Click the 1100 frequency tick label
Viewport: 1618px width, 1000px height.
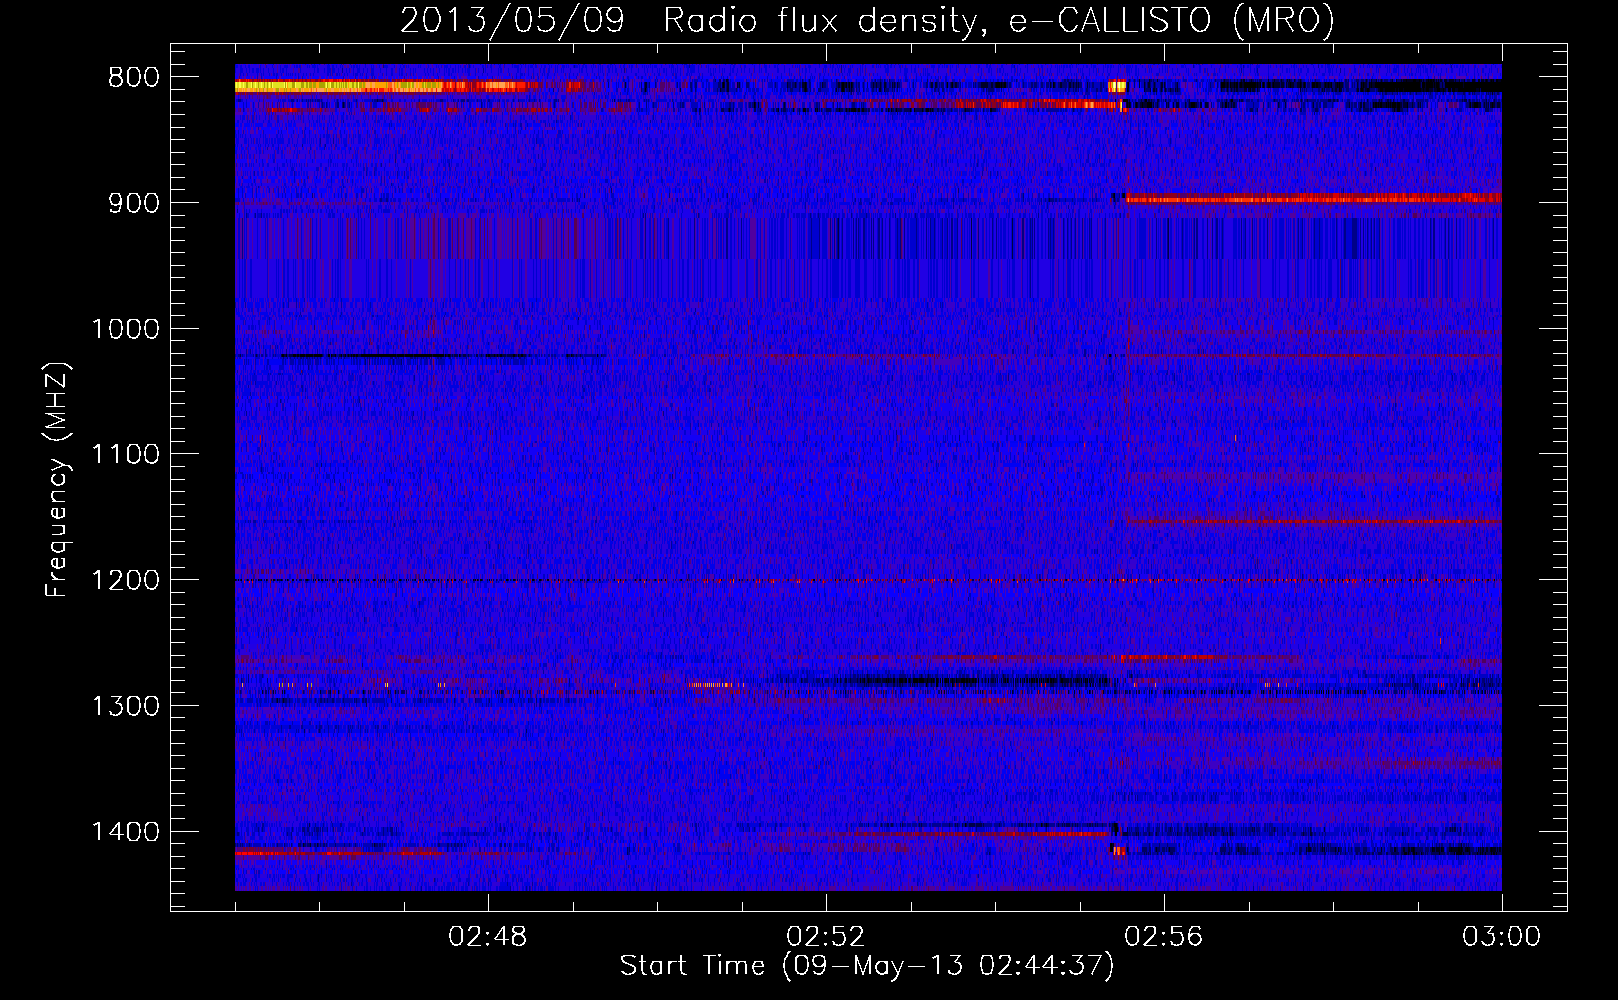tap(125, 455)
